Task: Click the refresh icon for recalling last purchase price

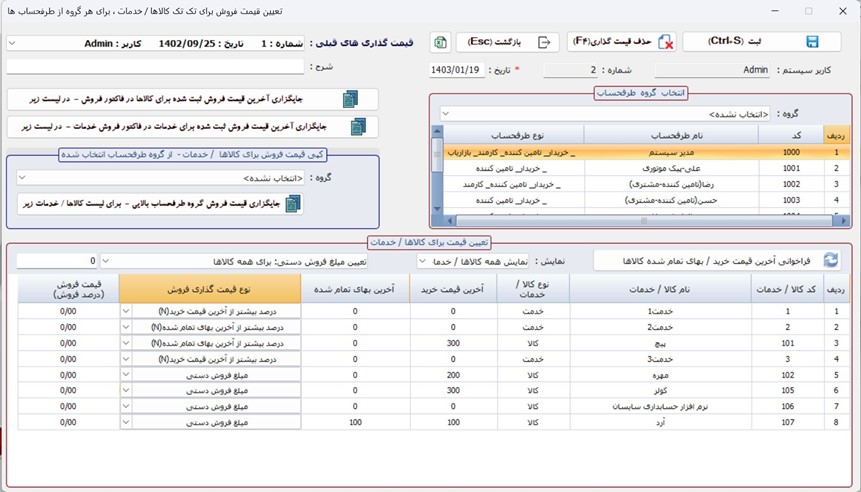Action: click(x=831, y=260)
